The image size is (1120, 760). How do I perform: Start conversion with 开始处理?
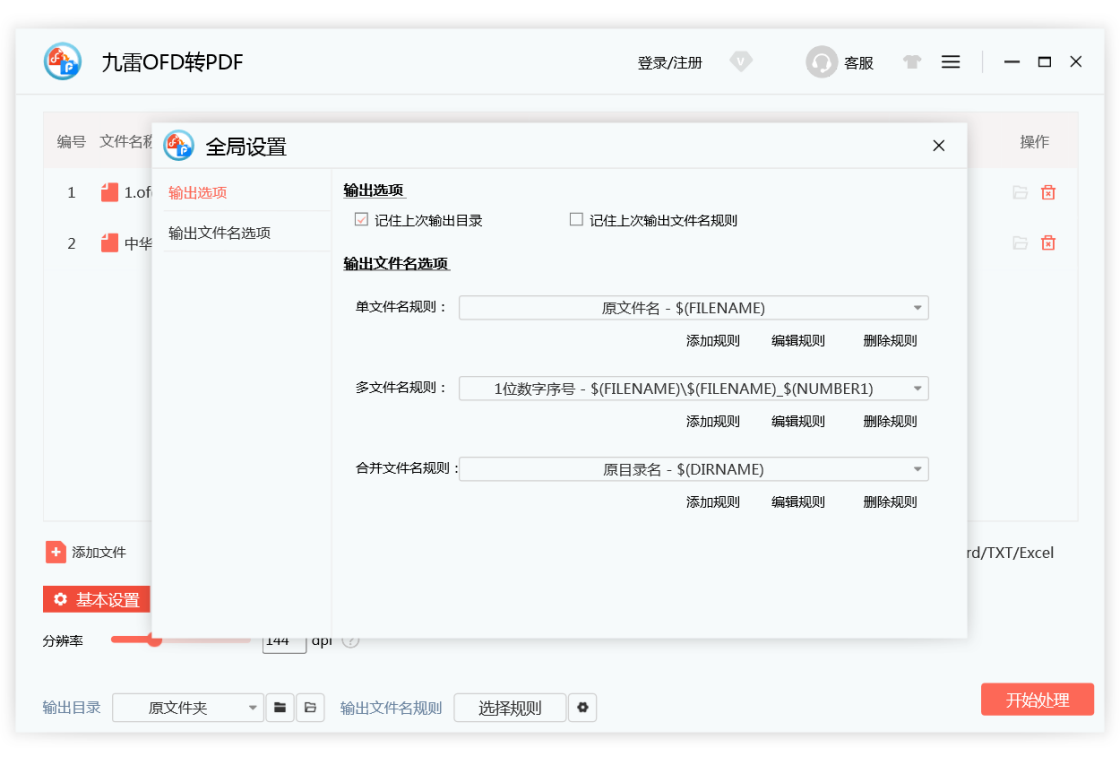tap(1037, 699)
